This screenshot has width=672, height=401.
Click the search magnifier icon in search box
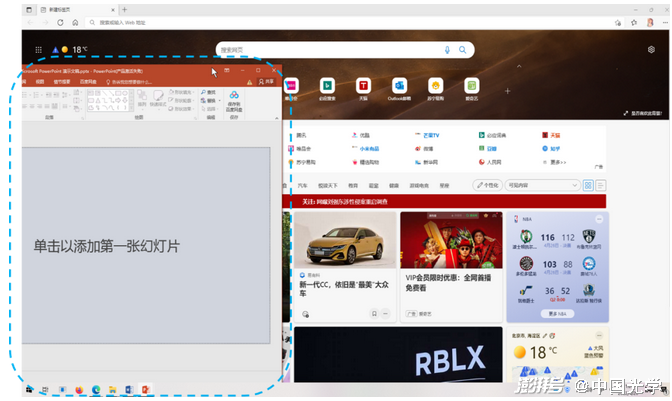[463, 49]
